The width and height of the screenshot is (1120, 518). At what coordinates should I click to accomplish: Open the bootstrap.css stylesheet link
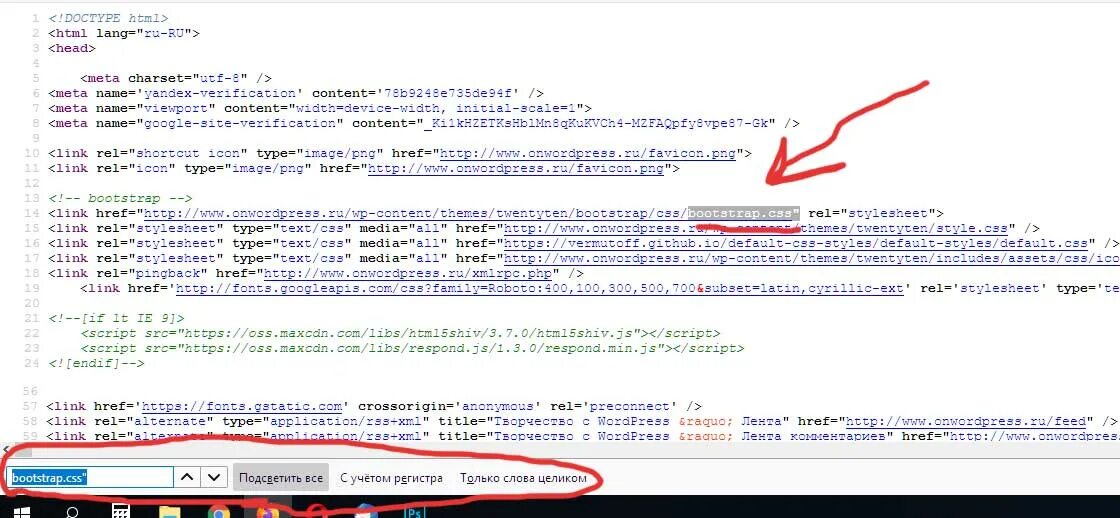tap(470, 213)
